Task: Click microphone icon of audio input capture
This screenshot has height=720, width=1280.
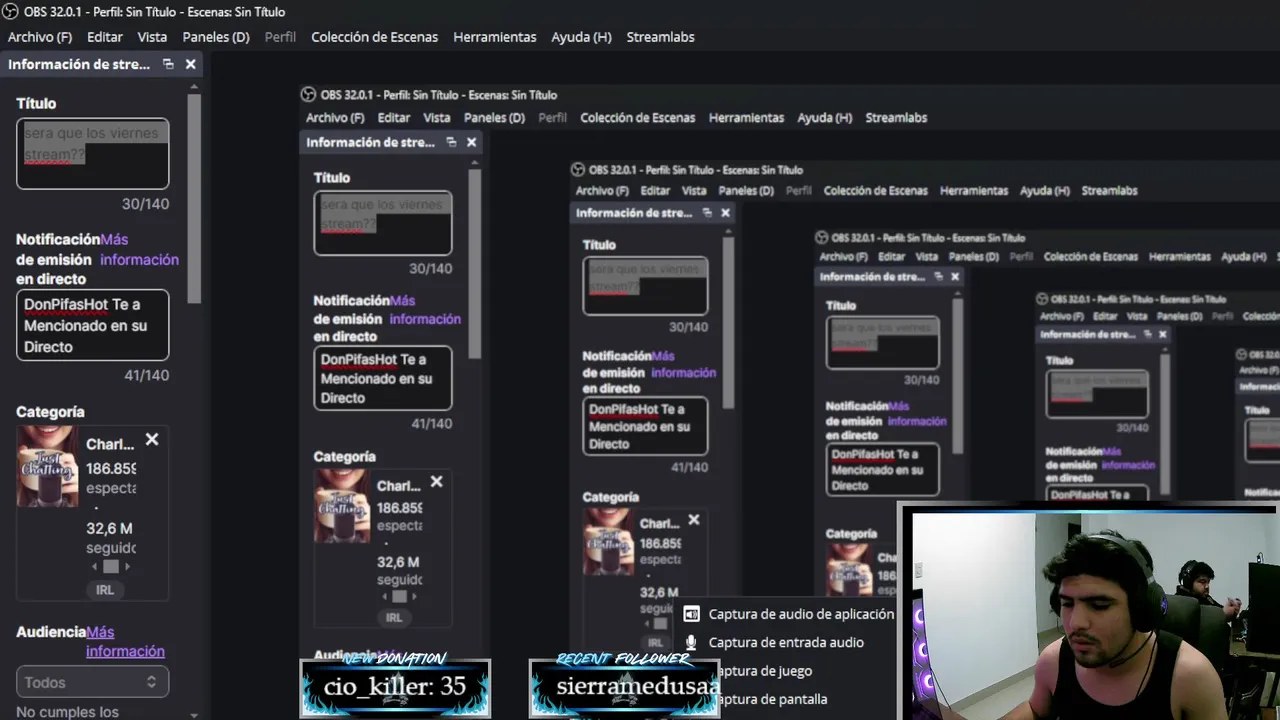Action: 691,642
